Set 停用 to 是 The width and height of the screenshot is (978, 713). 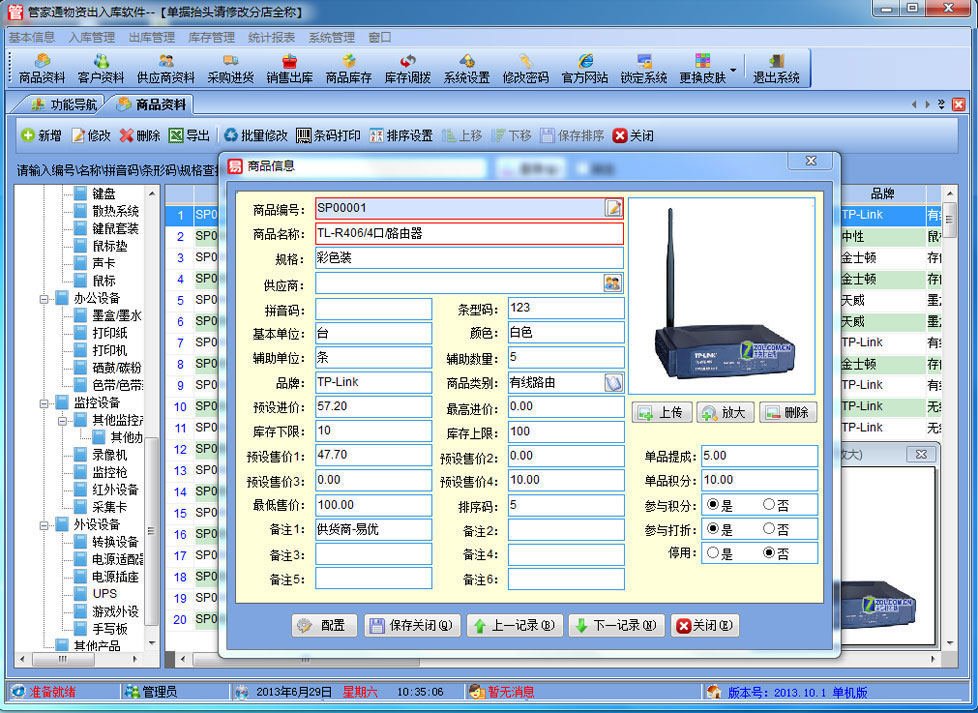click(713, 553)
